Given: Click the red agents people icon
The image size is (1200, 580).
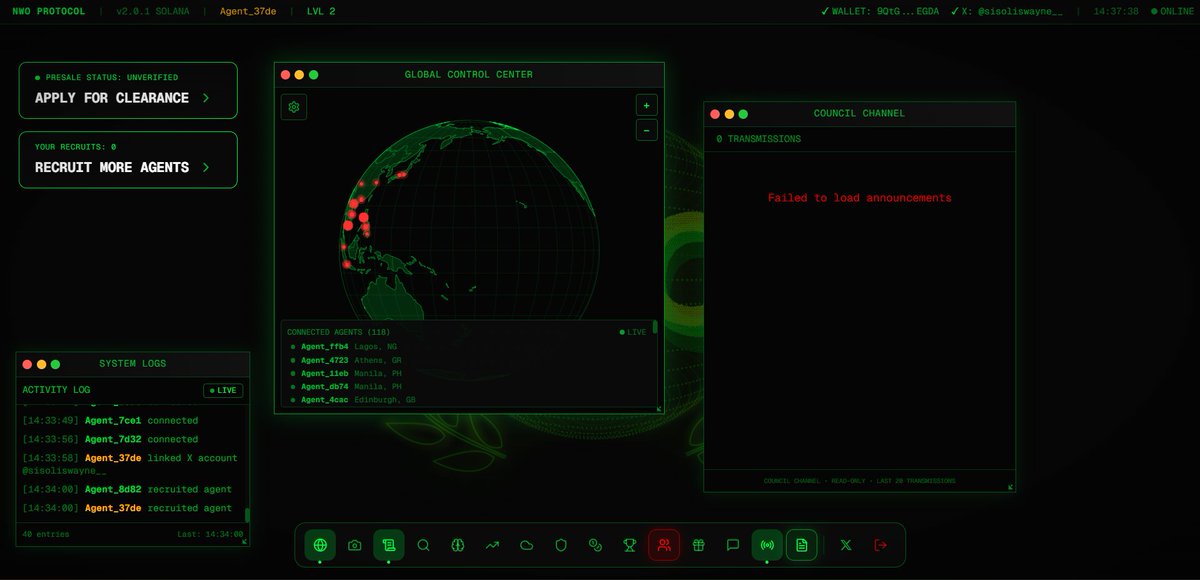Looking at the screenshot, I should [x=665, y=545].
